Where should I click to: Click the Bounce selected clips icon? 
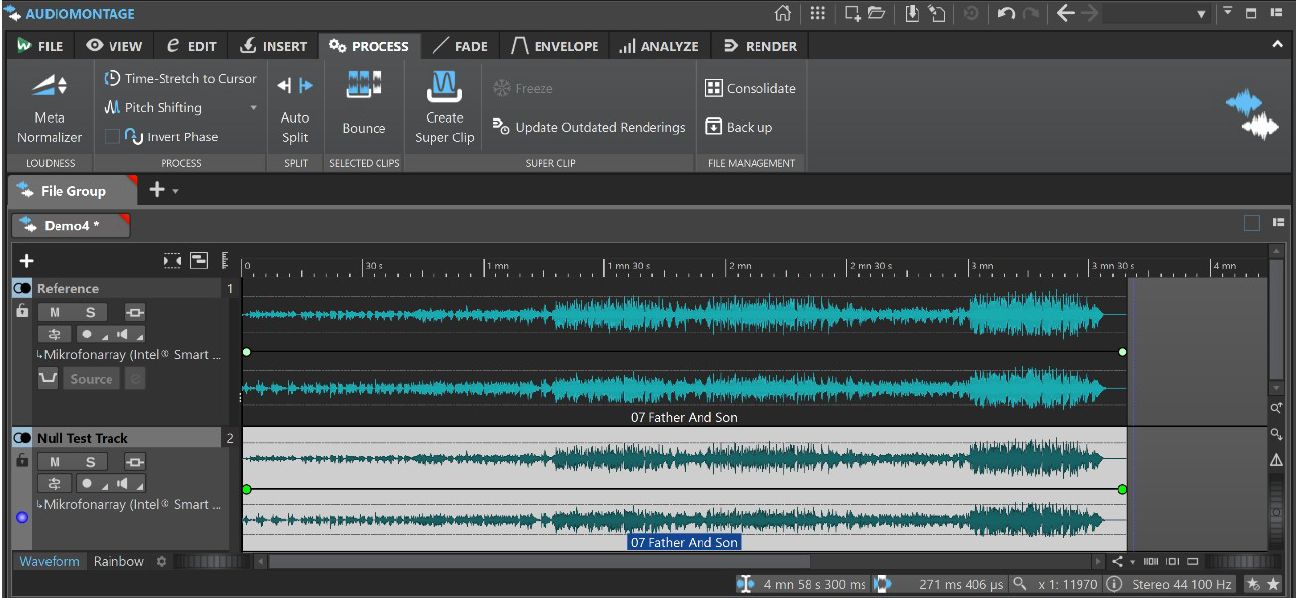(x=363, y=86)
